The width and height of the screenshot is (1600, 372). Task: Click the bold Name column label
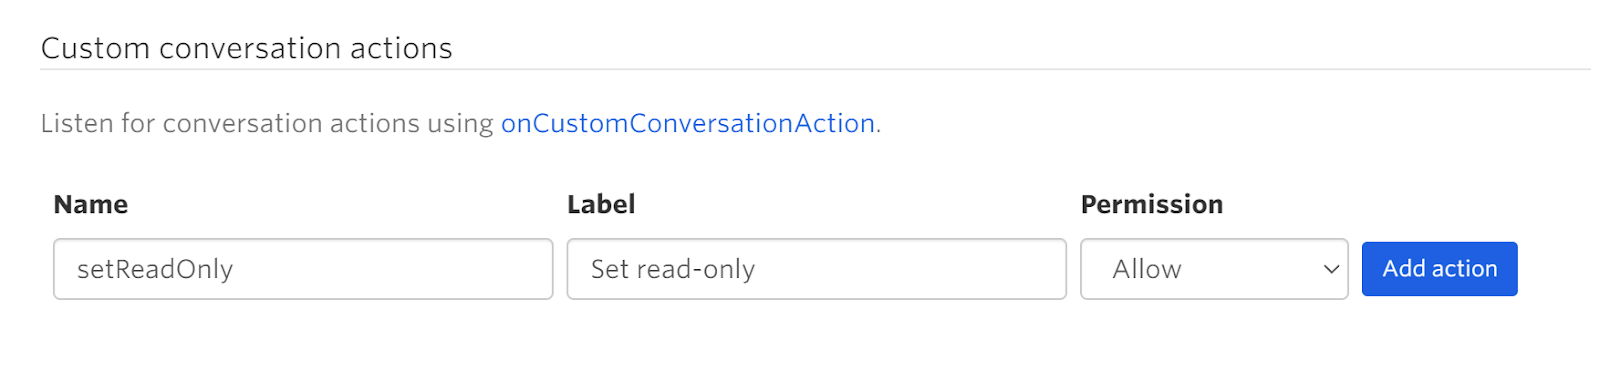pyautogui.click(x=91, y=205)
